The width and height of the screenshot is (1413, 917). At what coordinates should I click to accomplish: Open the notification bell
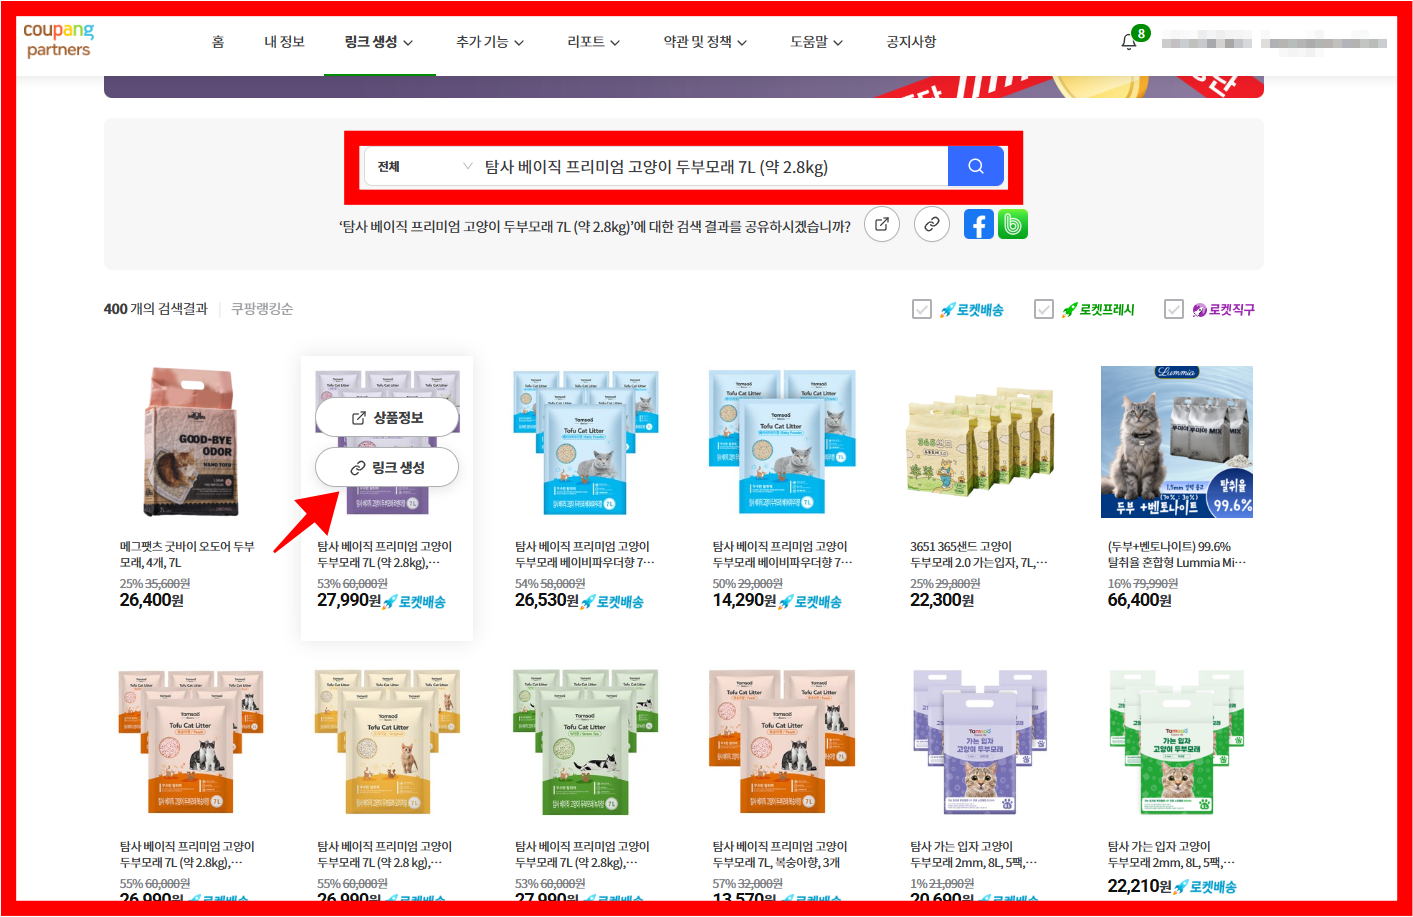(x=1129, y=42)
